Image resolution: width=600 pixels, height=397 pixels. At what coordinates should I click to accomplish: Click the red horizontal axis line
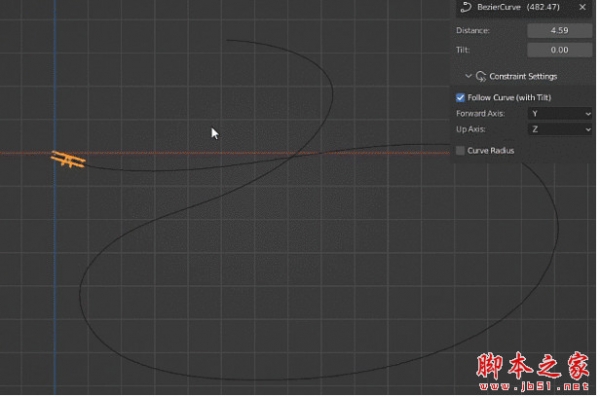coord(230,153)
